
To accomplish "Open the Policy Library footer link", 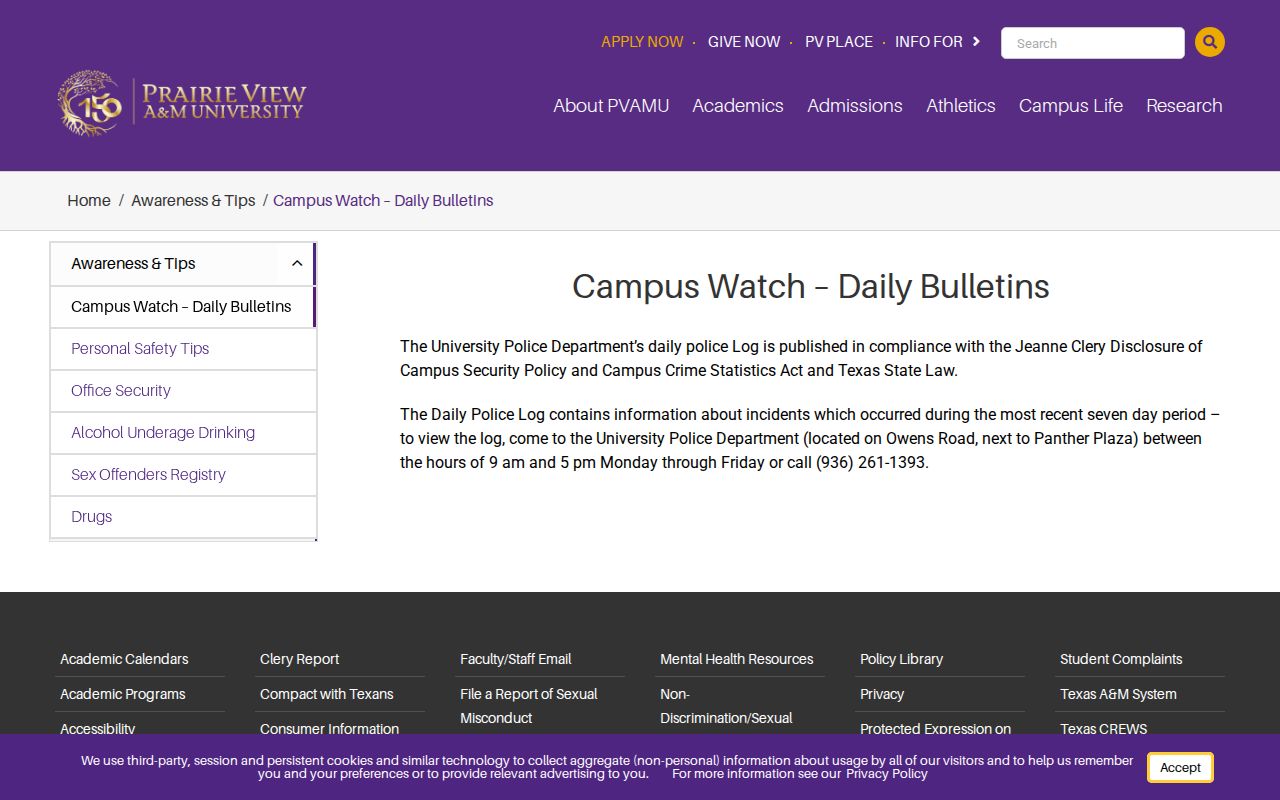I will click(901, 659).
